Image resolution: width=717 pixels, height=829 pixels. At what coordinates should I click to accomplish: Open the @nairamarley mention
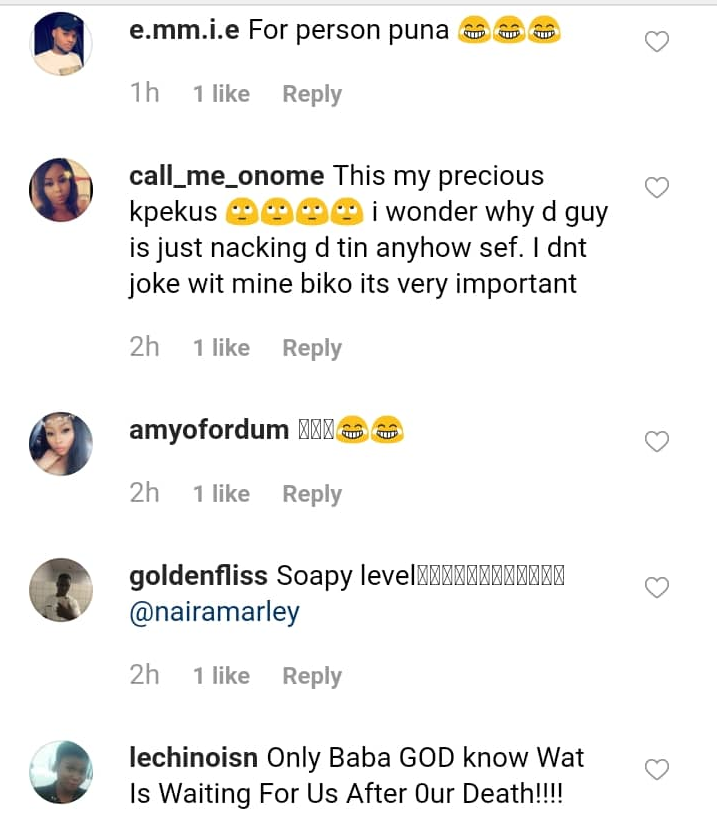(215, 611)
